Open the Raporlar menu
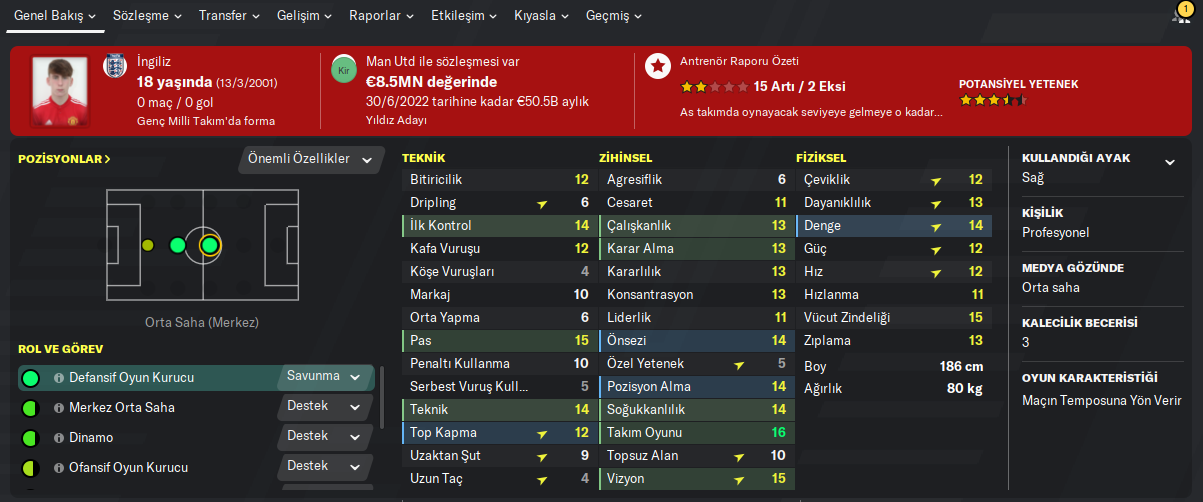The height and width of the screenshot is (502, 1203). (383, 17)
